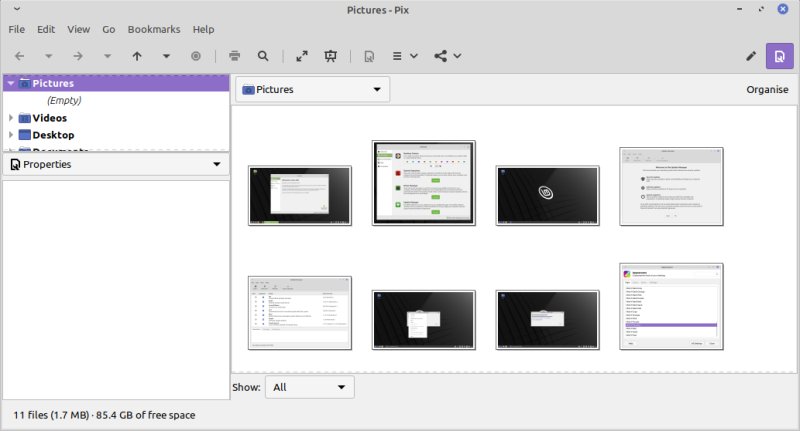Select the Applications list screenshot thumbnail
Image resolution: width=800 pixels, height=431 pixels.
tap(671, 307)
